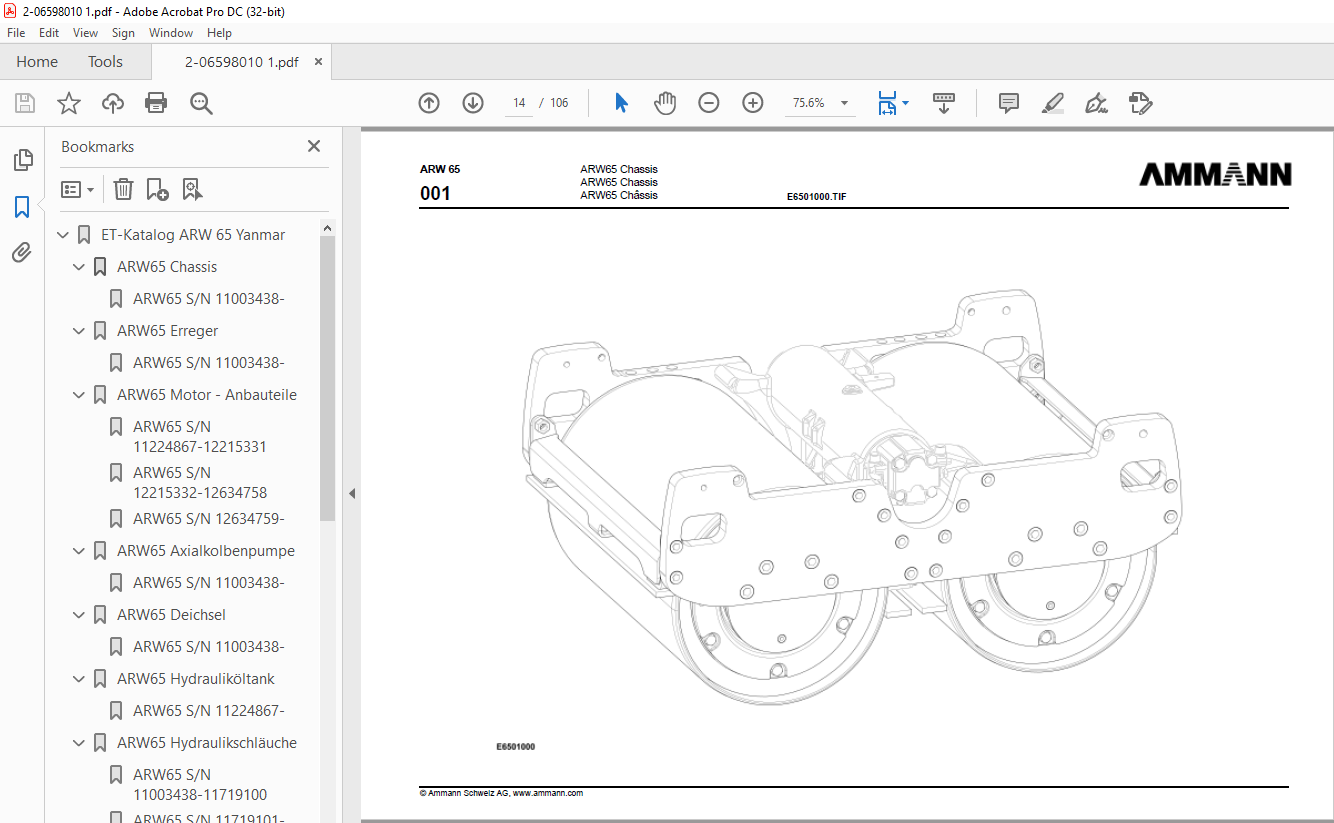Screen dimensions: 1334x823
Task: Open the Attachments paperclip icon
Action: click(22, 253)
